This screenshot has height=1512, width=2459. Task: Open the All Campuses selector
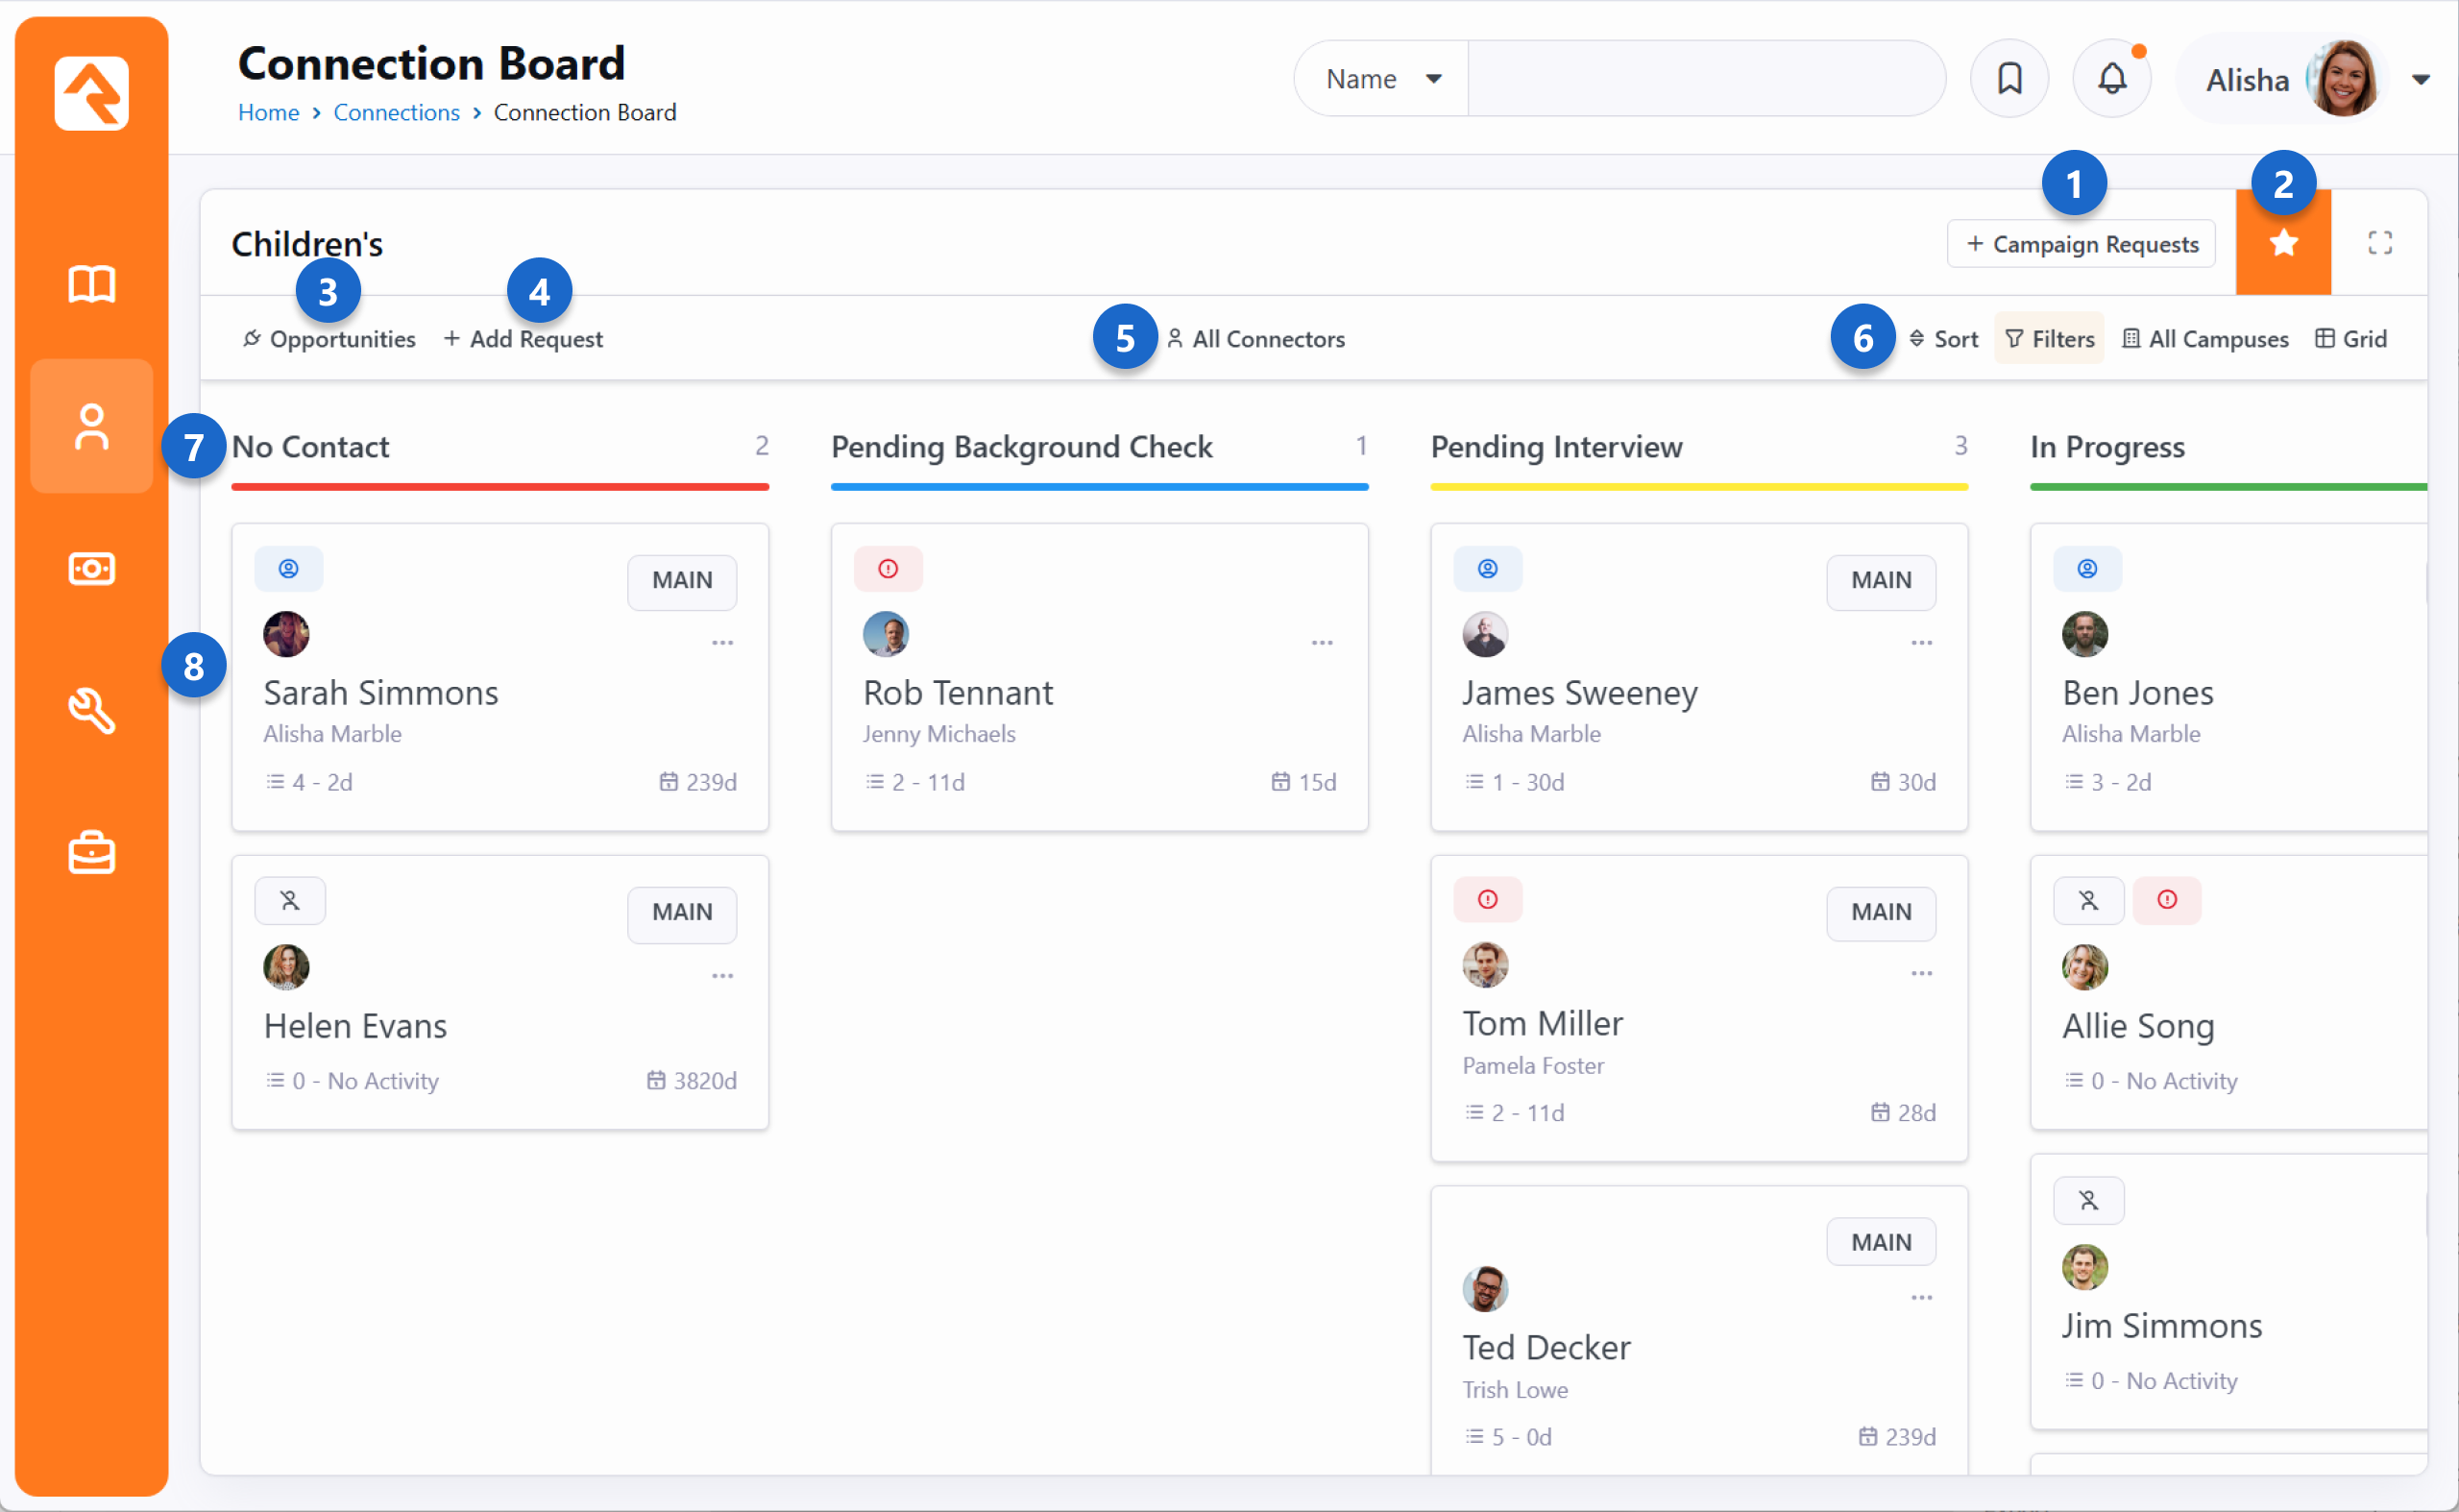pyautogui.click(x=2204, y=339)
